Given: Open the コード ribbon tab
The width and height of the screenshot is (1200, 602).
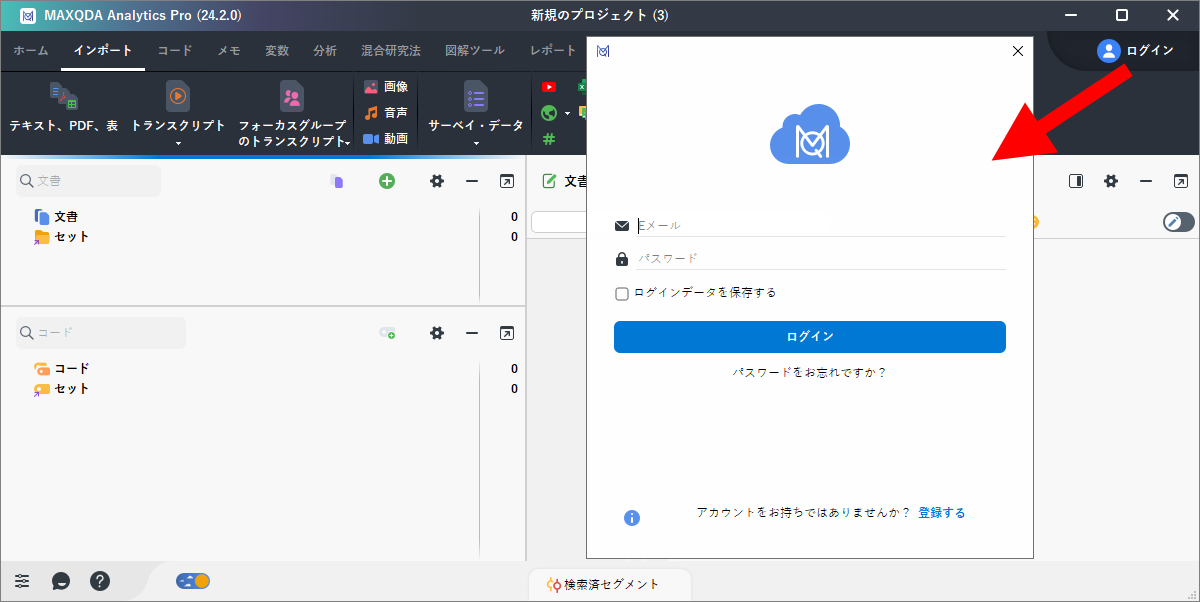Looking at the screenshot, I should click(175, 51).
